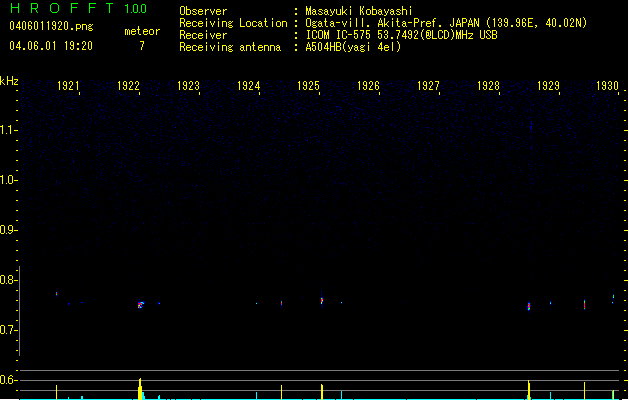Image resolution: width=629 pixels, height=400 pixels.
Task: Click the 'Receiving antenna' label
Action: tap(230, 47)
